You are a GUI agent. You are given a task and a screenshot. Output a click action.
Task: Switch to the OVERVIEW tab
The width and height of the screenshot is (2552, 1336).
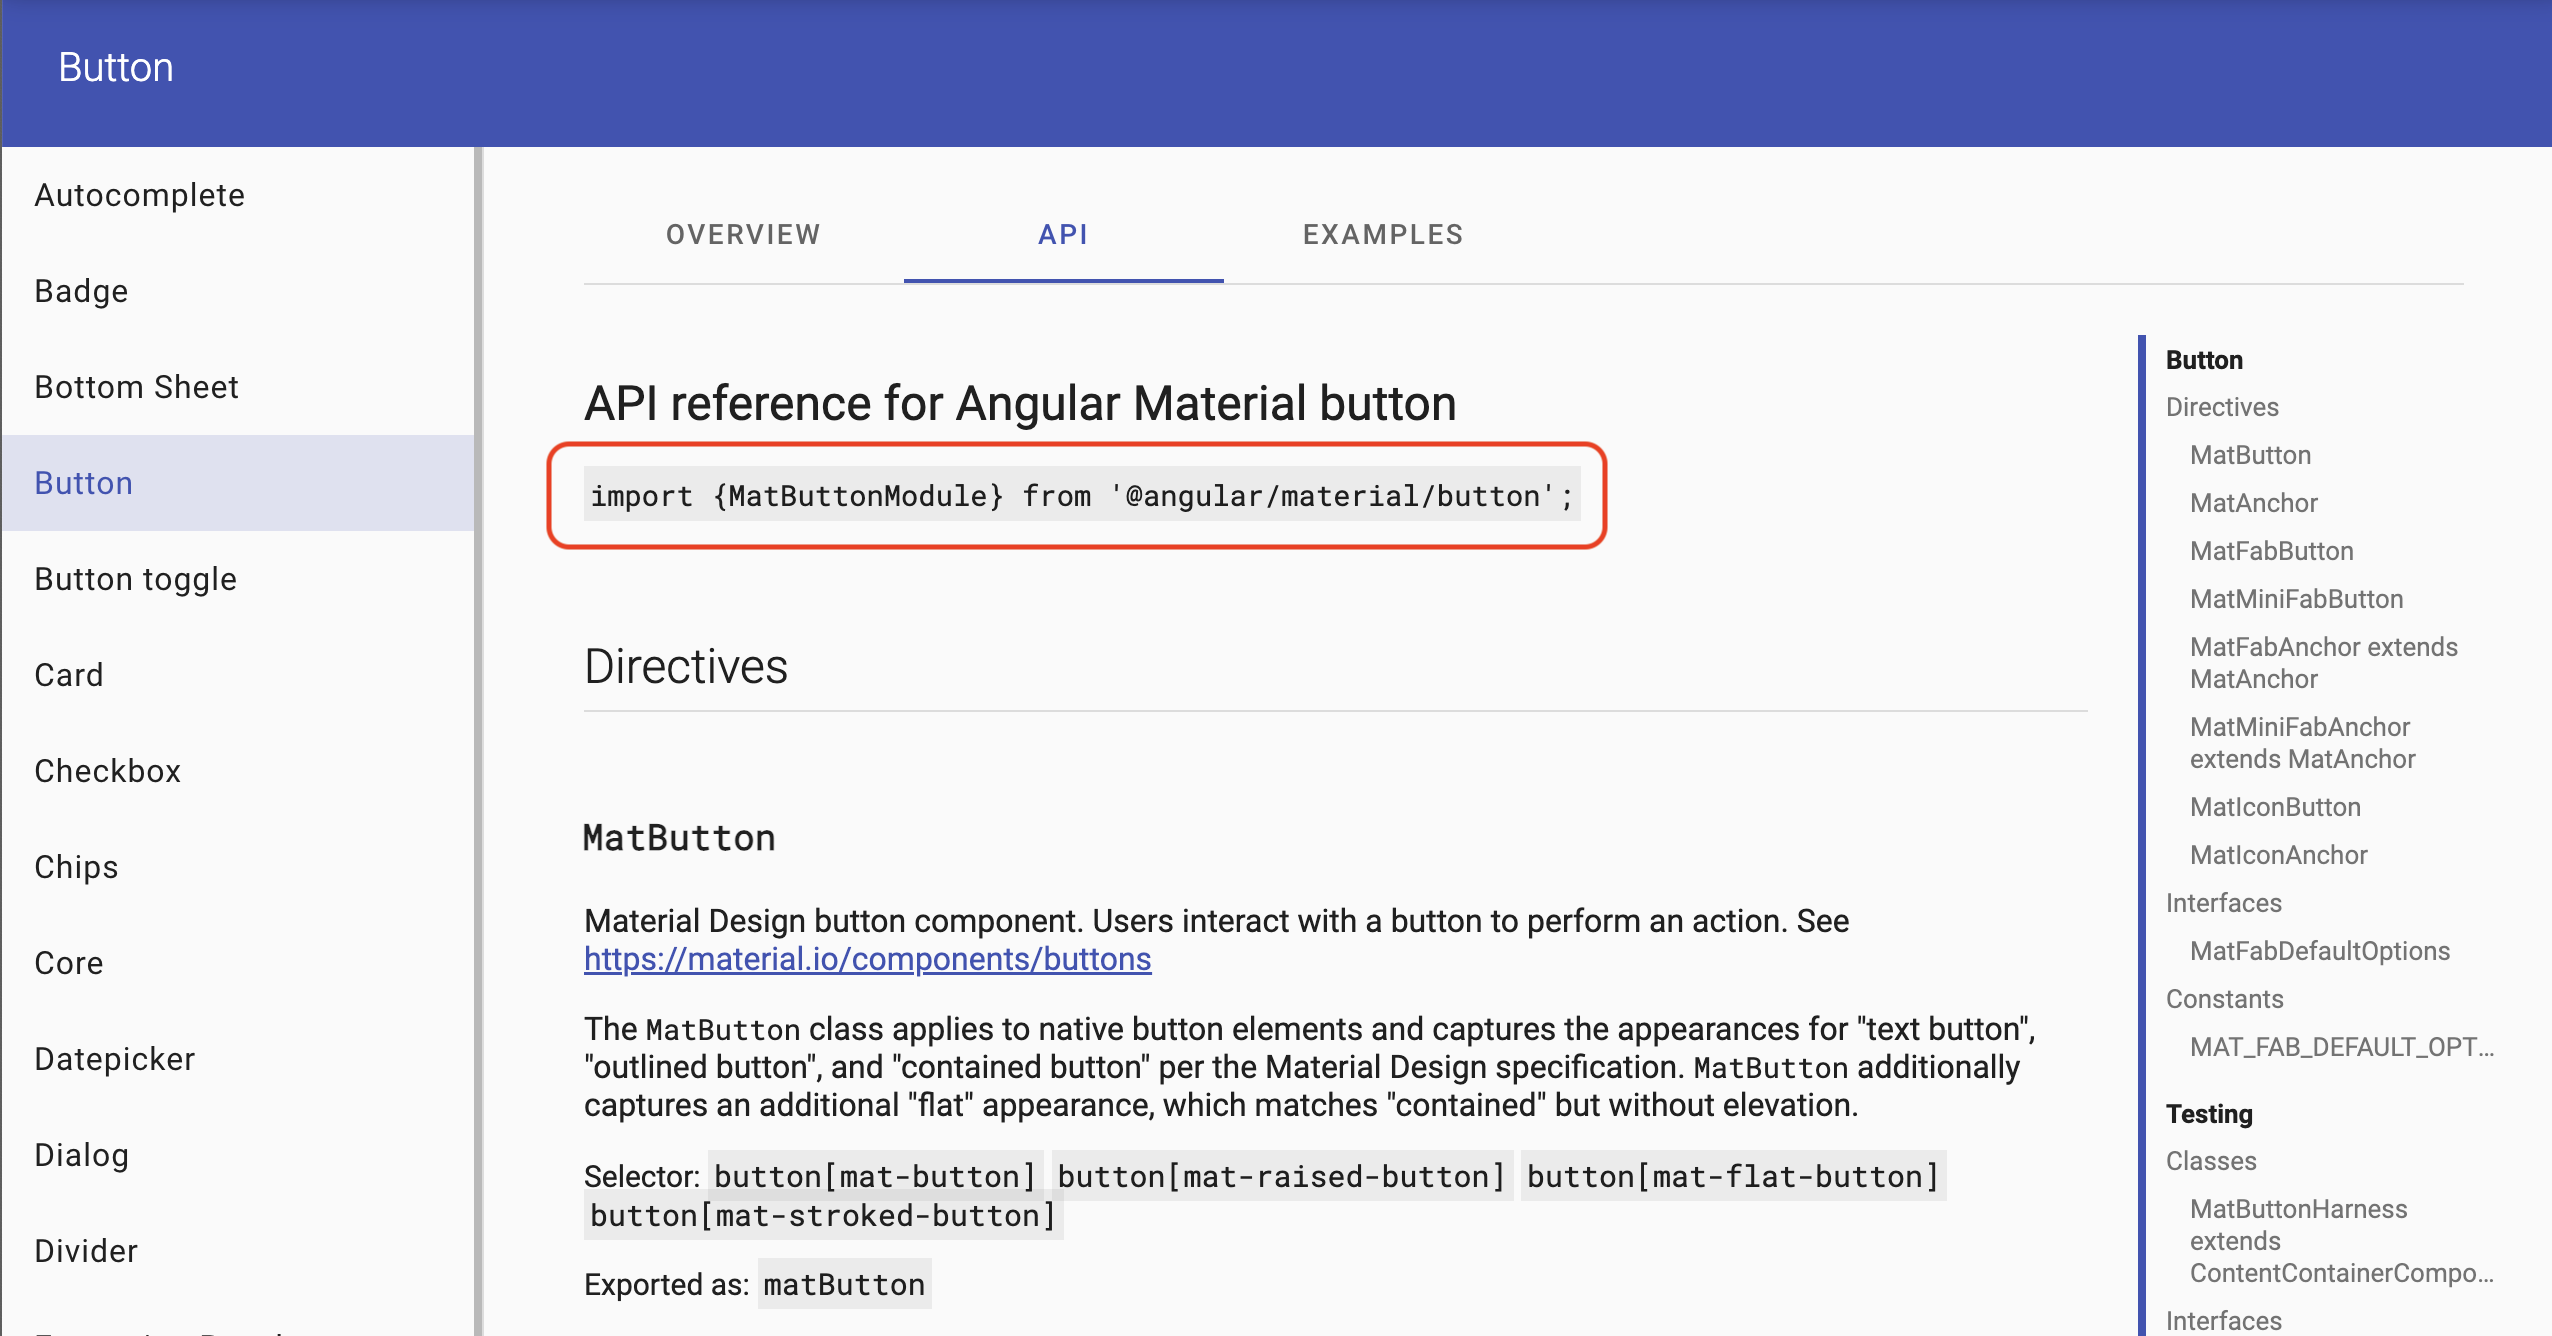point(741,234)
